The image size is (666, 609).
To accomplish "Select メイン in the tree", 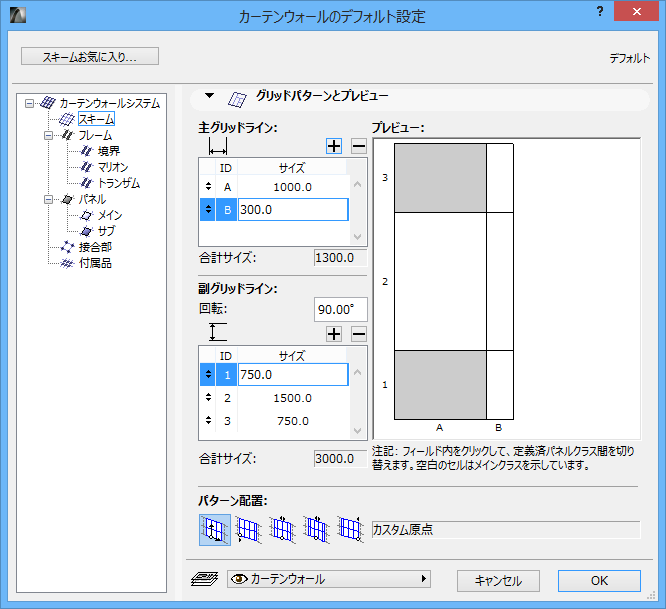I will (x=110, y=215).
